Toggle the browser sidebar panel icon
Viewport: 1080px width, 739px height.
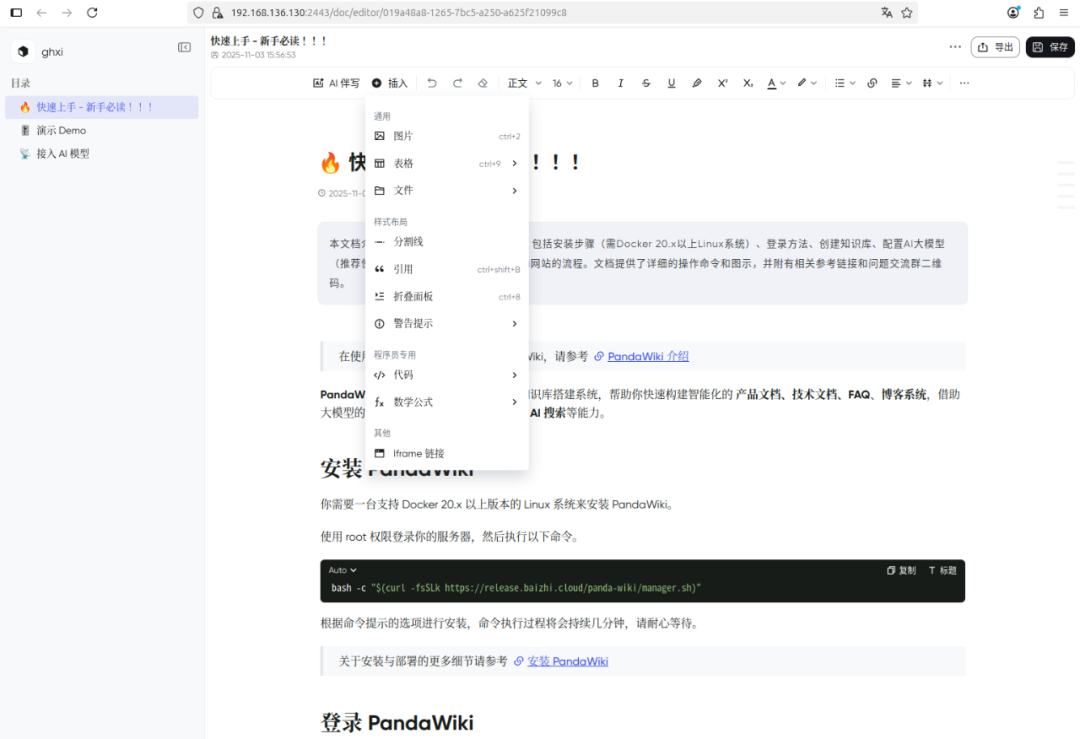tap(17, 12)
